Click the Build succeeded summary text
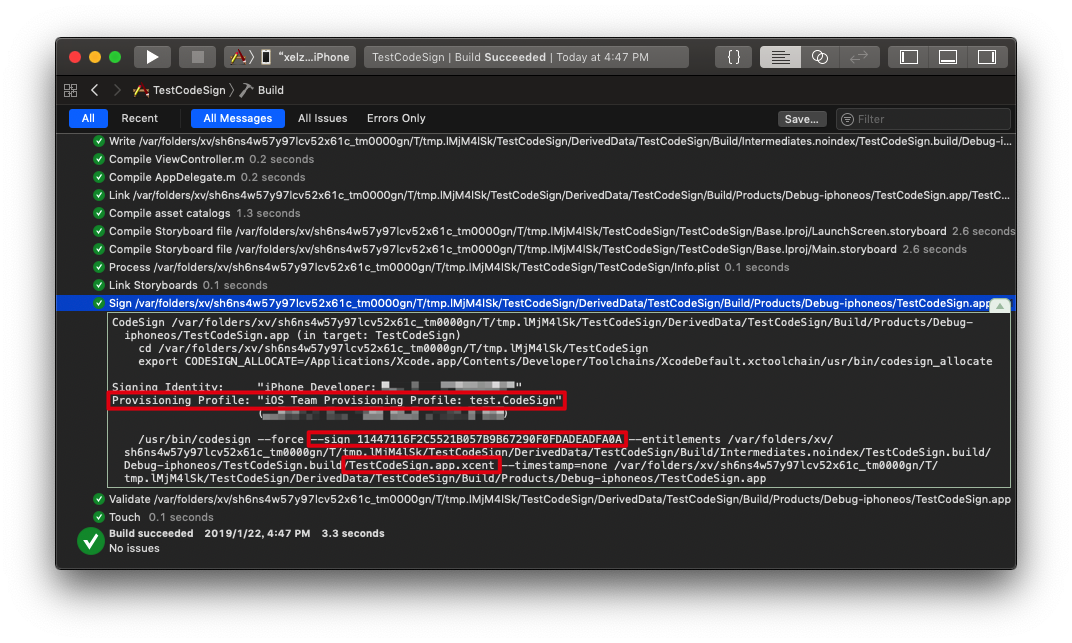Viewport: 1072px width, 643px height. (151, 533)
